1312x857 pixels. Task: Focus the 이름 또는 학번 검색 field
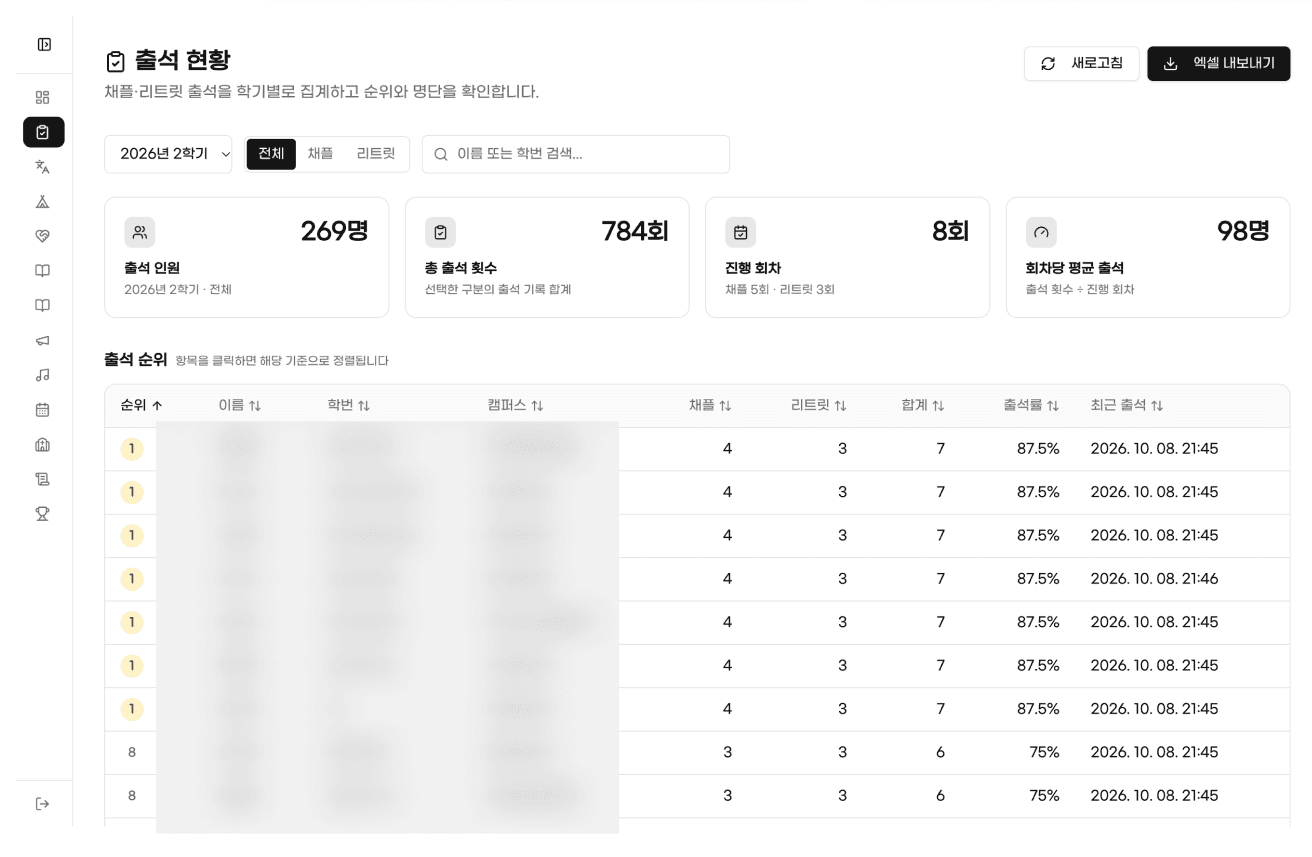pos(576,154)
